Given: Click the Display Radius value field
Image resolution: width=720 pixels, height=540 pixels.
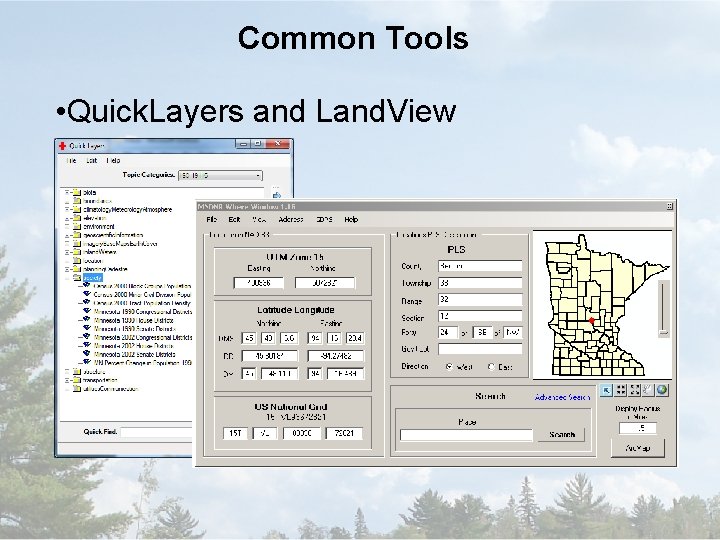Looking at the screenshot, I should (637, 428).
